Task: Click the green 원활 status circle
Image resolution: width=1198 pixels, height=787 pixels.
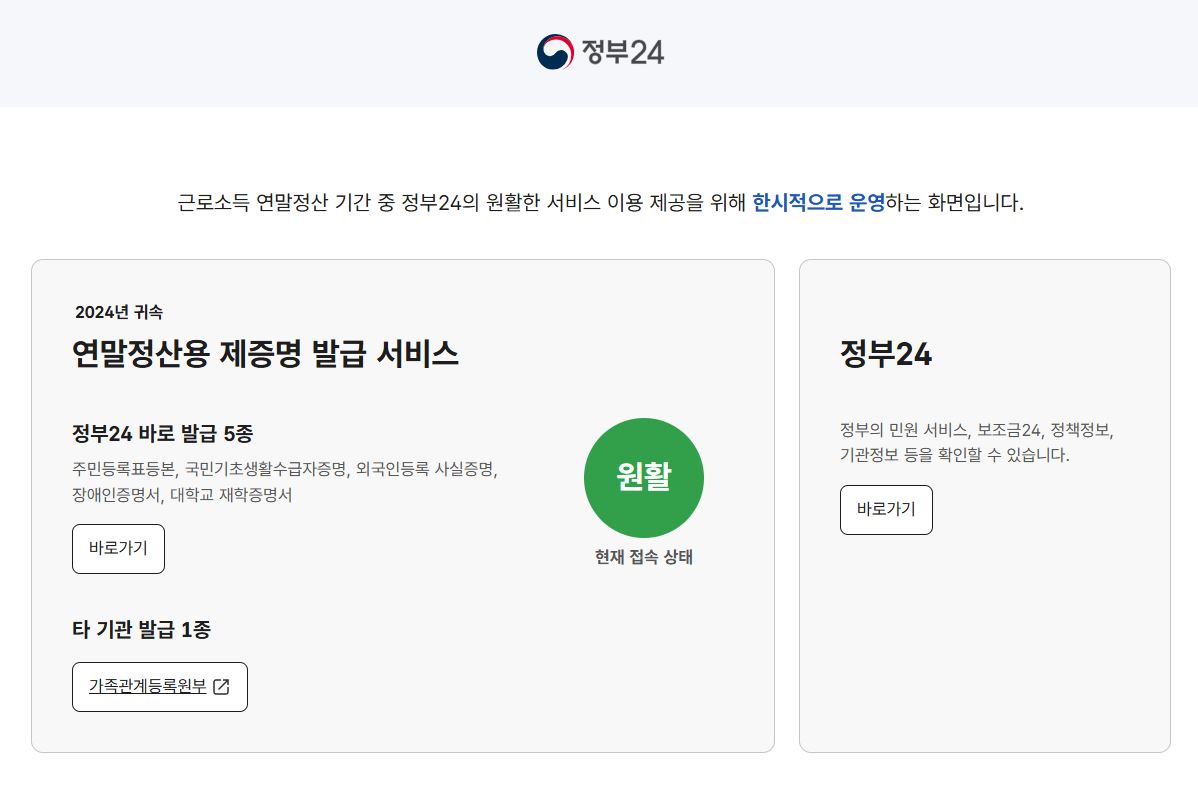Action: click(x=644, y=478)
